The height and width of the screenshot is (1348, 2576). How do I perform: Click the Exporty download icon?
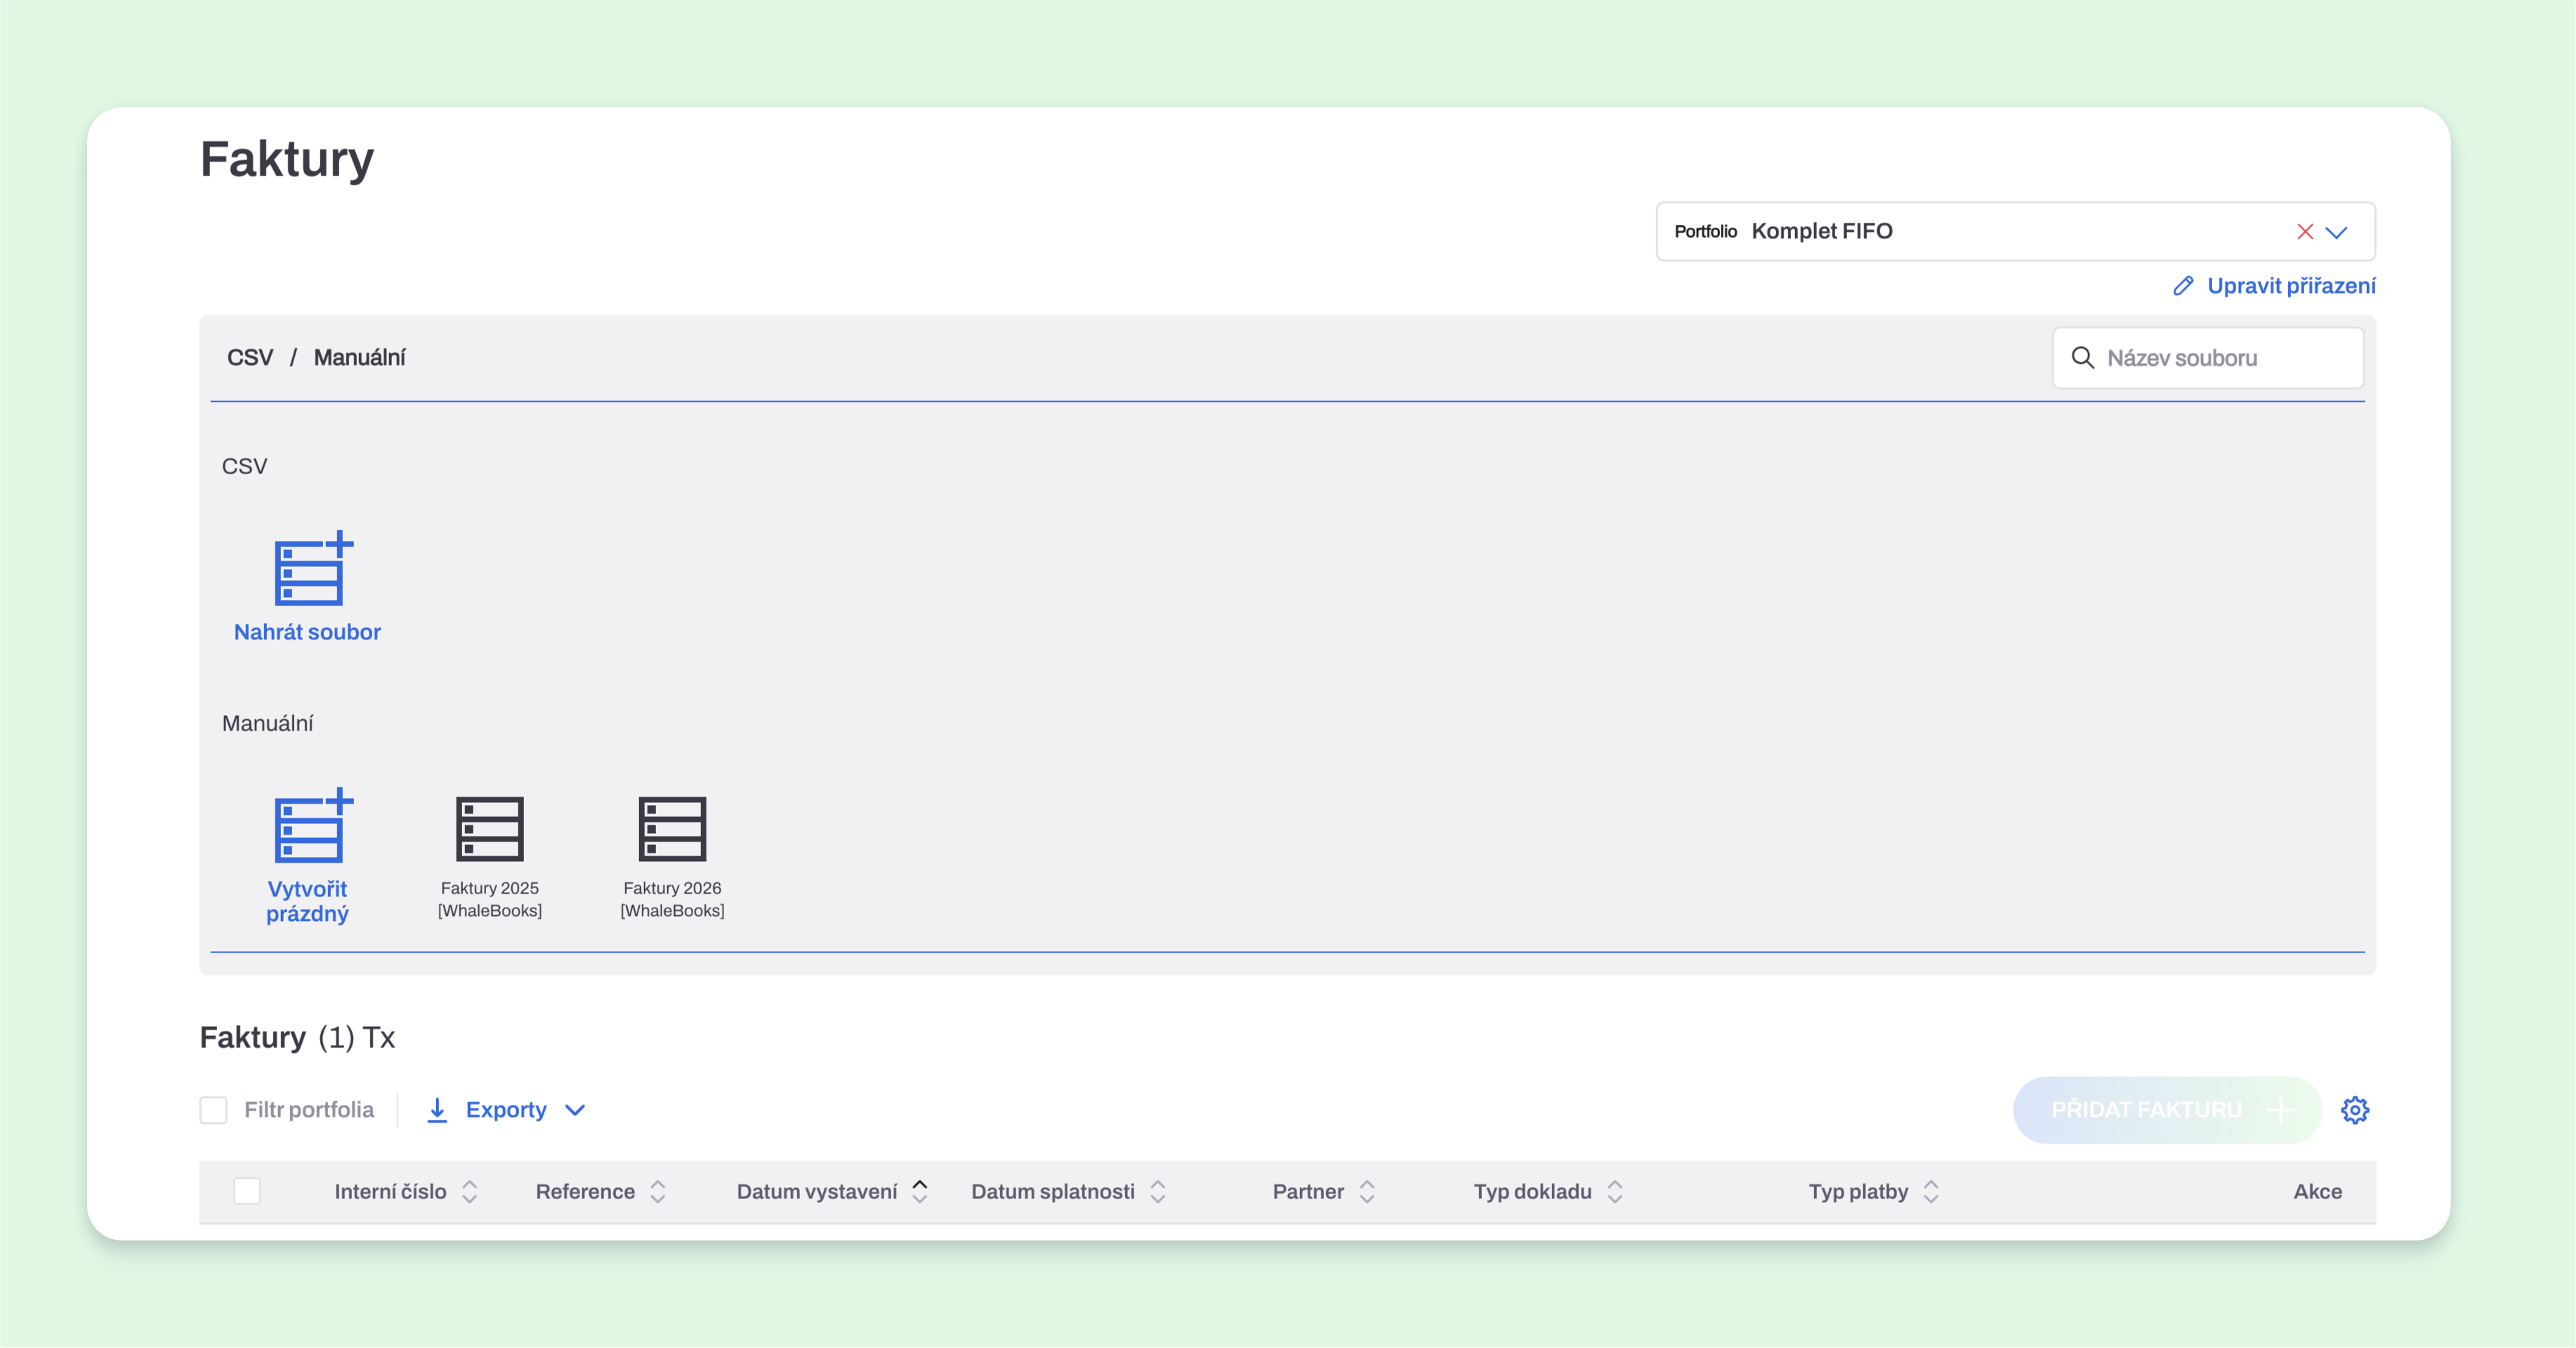point(437,1110)
